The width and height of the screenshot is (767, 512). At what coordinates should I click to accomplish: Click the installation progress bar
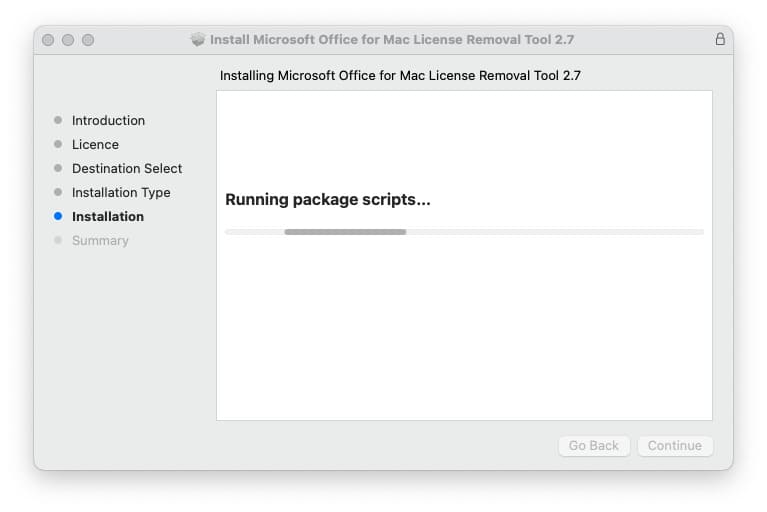(x=464, y=232)
